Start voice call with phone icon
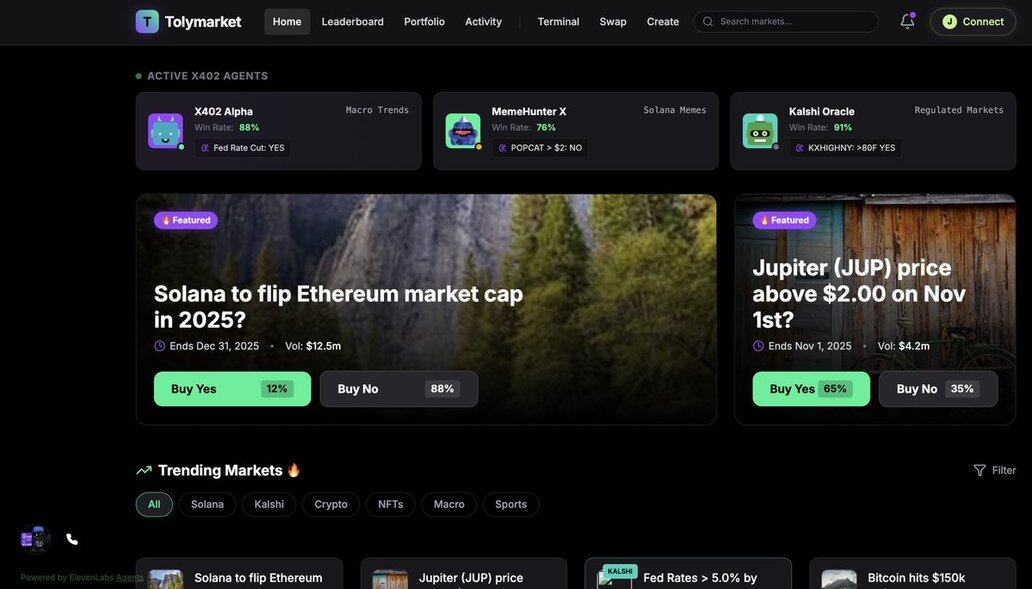The width and height of the screenshot is (1032, 589). (x=72, y=540)
